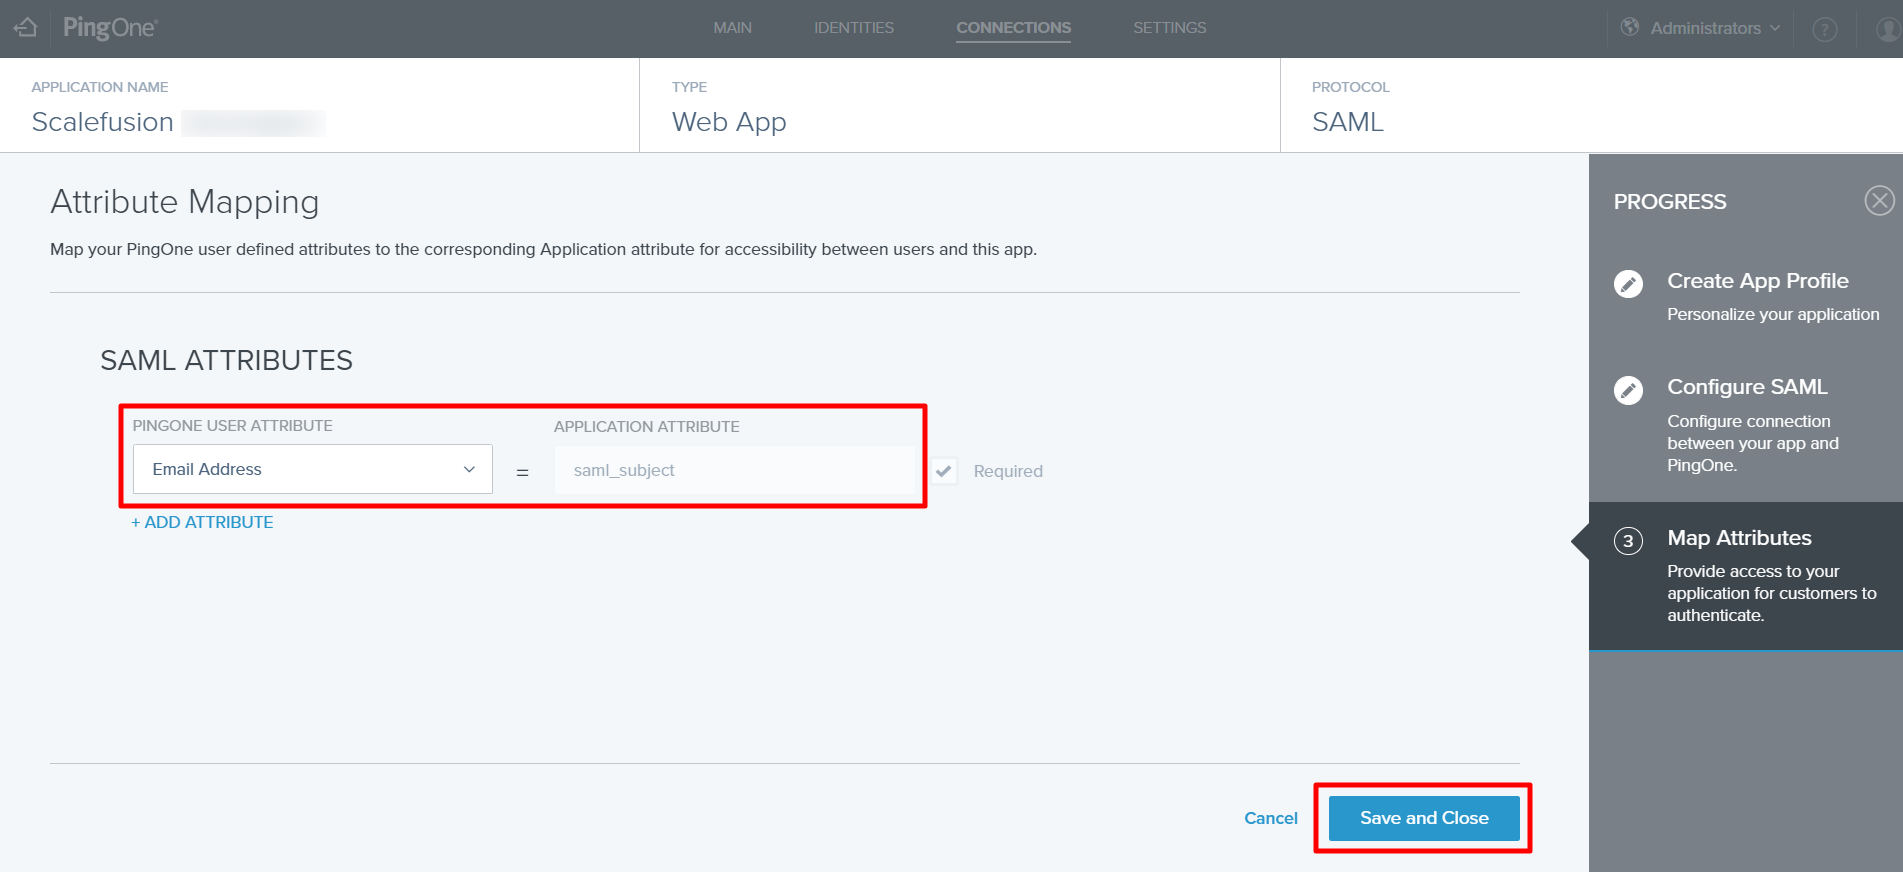Switch to the IDENTITIES tab
Screen dimensions: 1903x872
tap(854, 28)
